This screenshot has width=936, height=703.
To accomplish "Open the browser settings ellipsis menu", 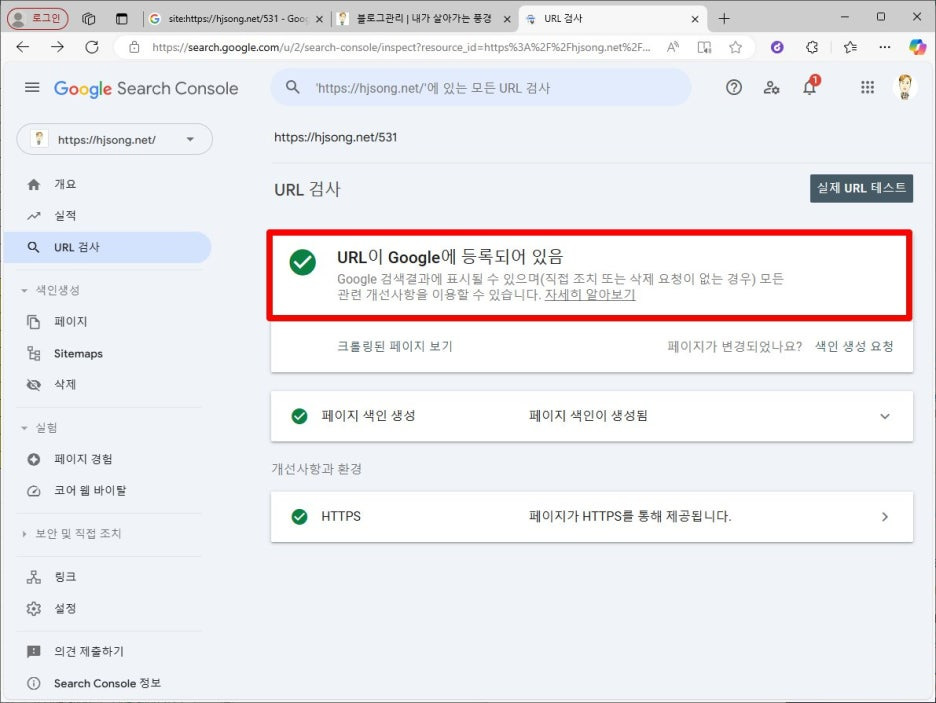I will point(885,47).
